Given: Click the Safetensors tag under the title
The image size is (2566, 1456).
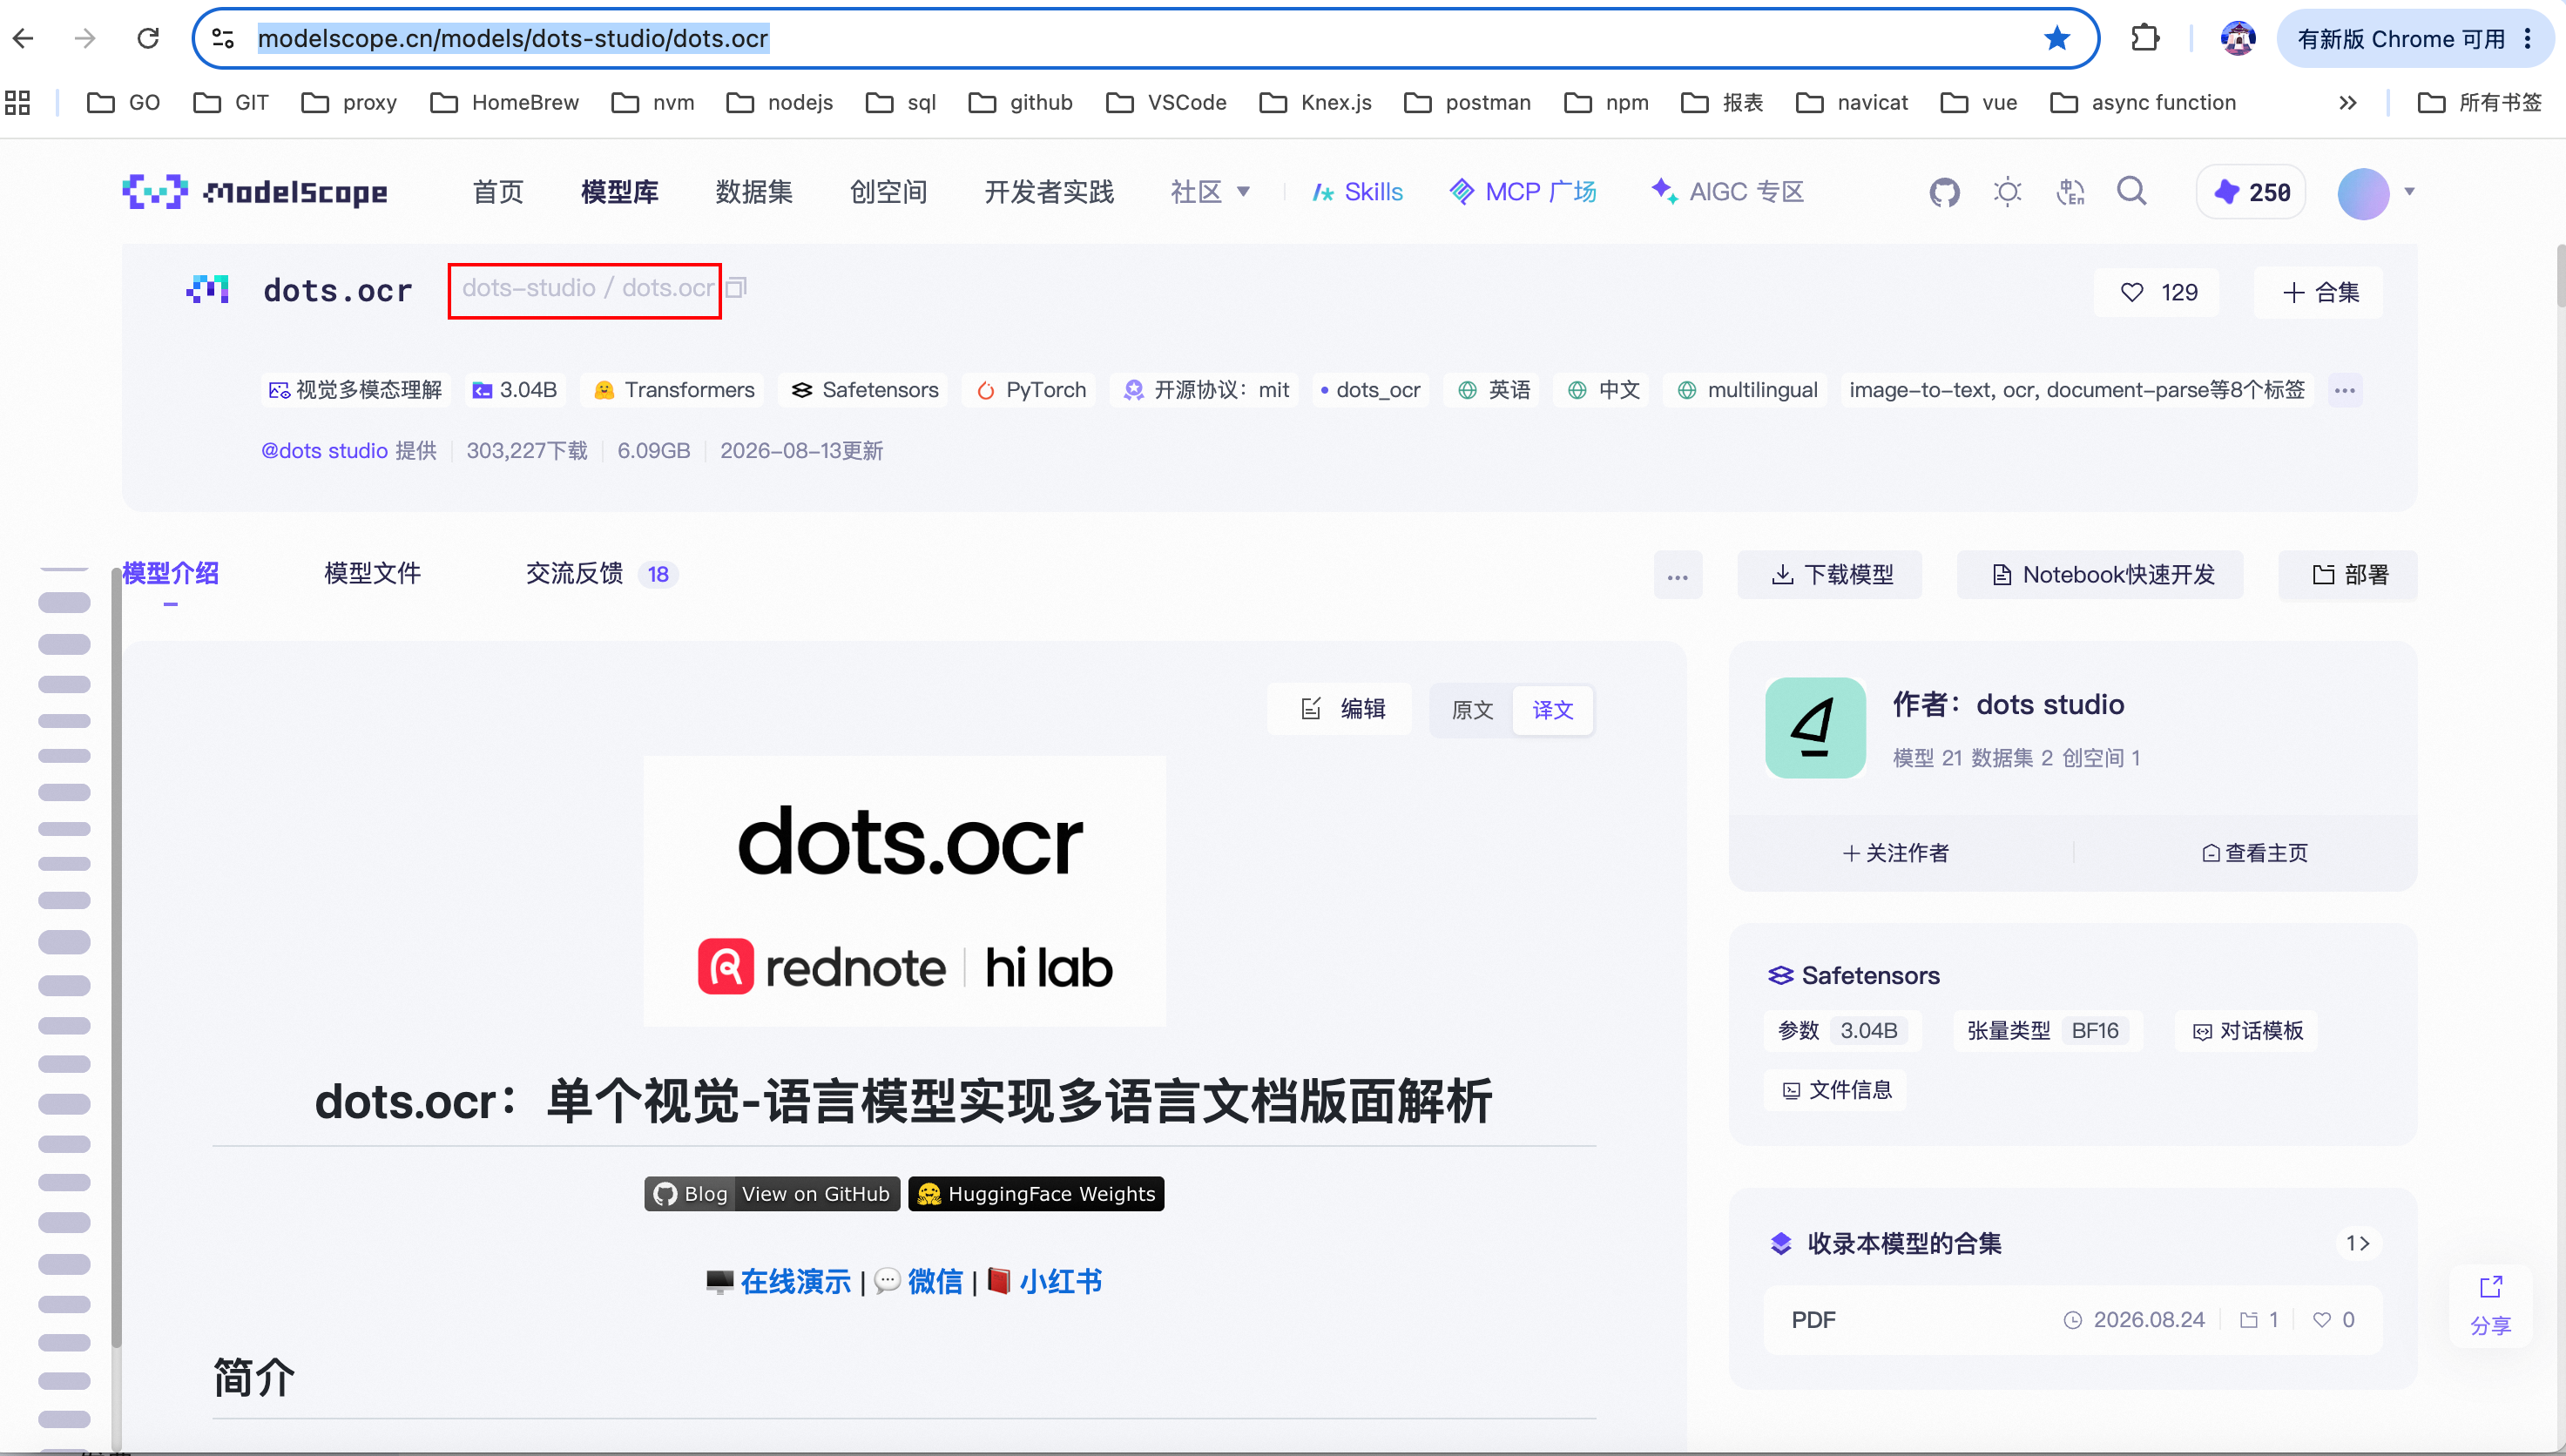Looking at the screenshot, I should (864, 390).
